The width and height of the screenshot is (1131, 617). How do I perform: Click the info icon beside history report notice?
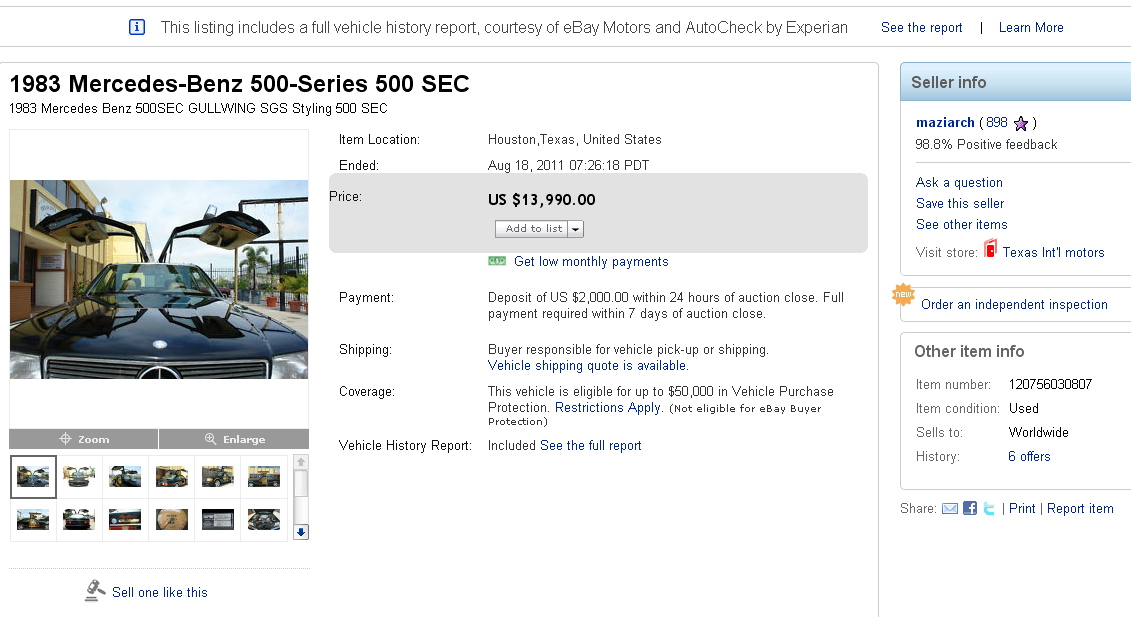pos(137,27)
